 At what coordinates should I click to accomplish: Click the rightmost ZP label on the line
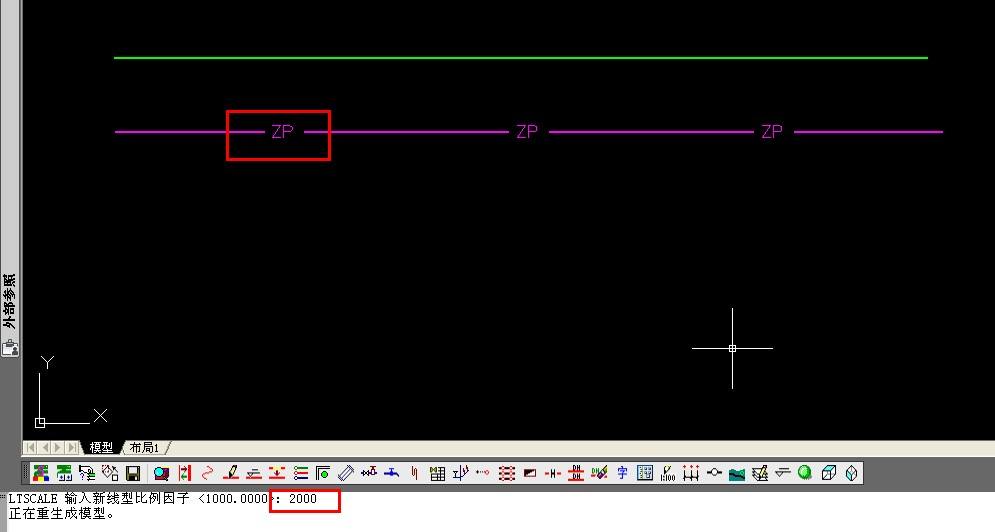coord(772,131)
